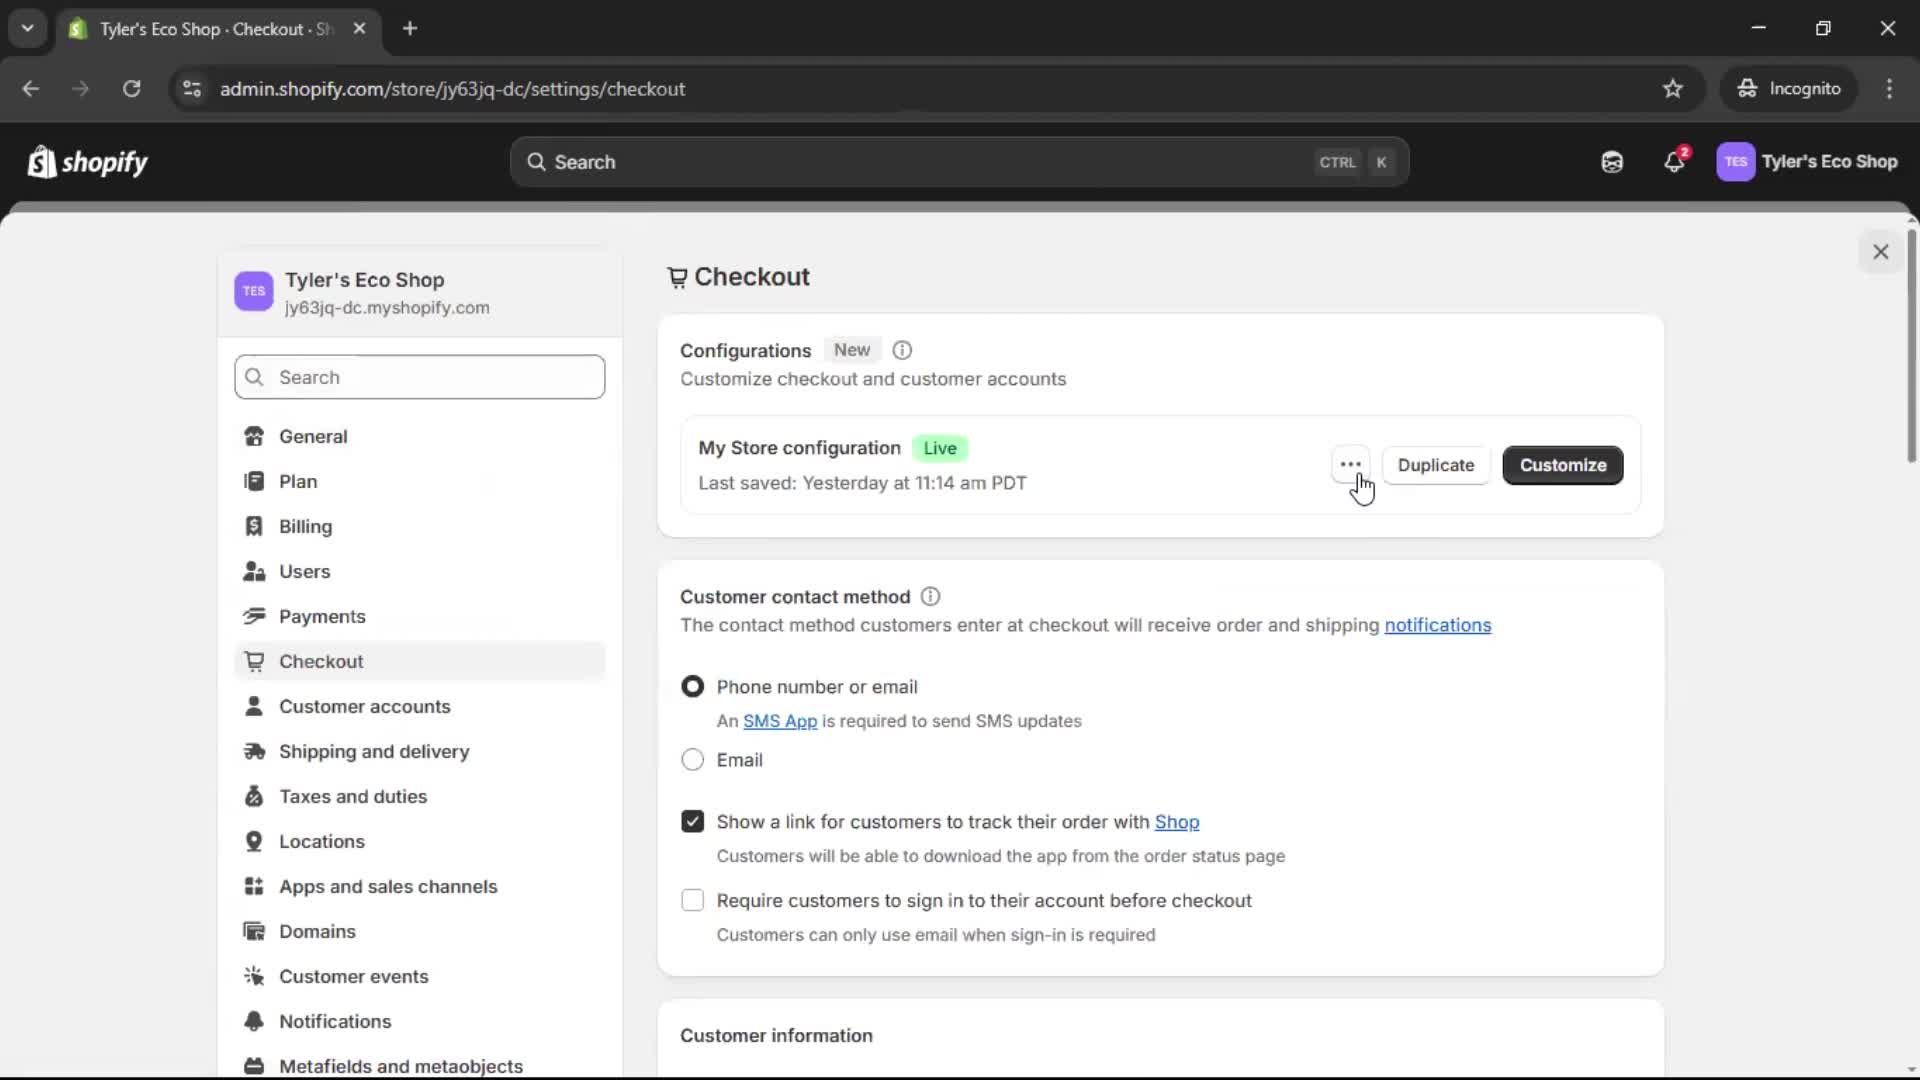
Task: Open more options for My Store configuration
Action: pos(1350,465)
